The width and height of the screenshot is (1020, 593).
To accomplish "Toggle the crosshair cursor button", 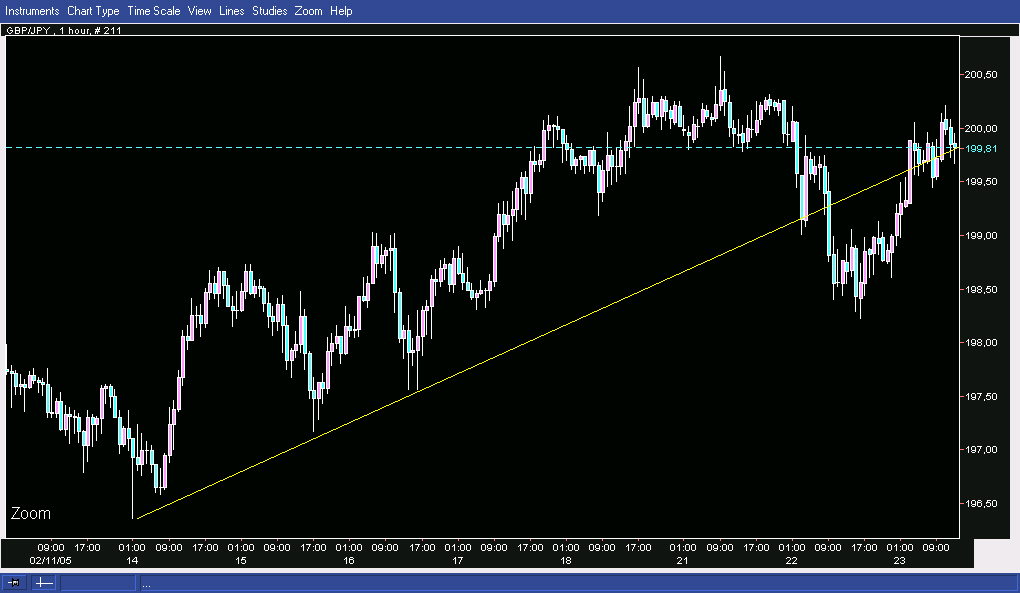I will [44, 583].
